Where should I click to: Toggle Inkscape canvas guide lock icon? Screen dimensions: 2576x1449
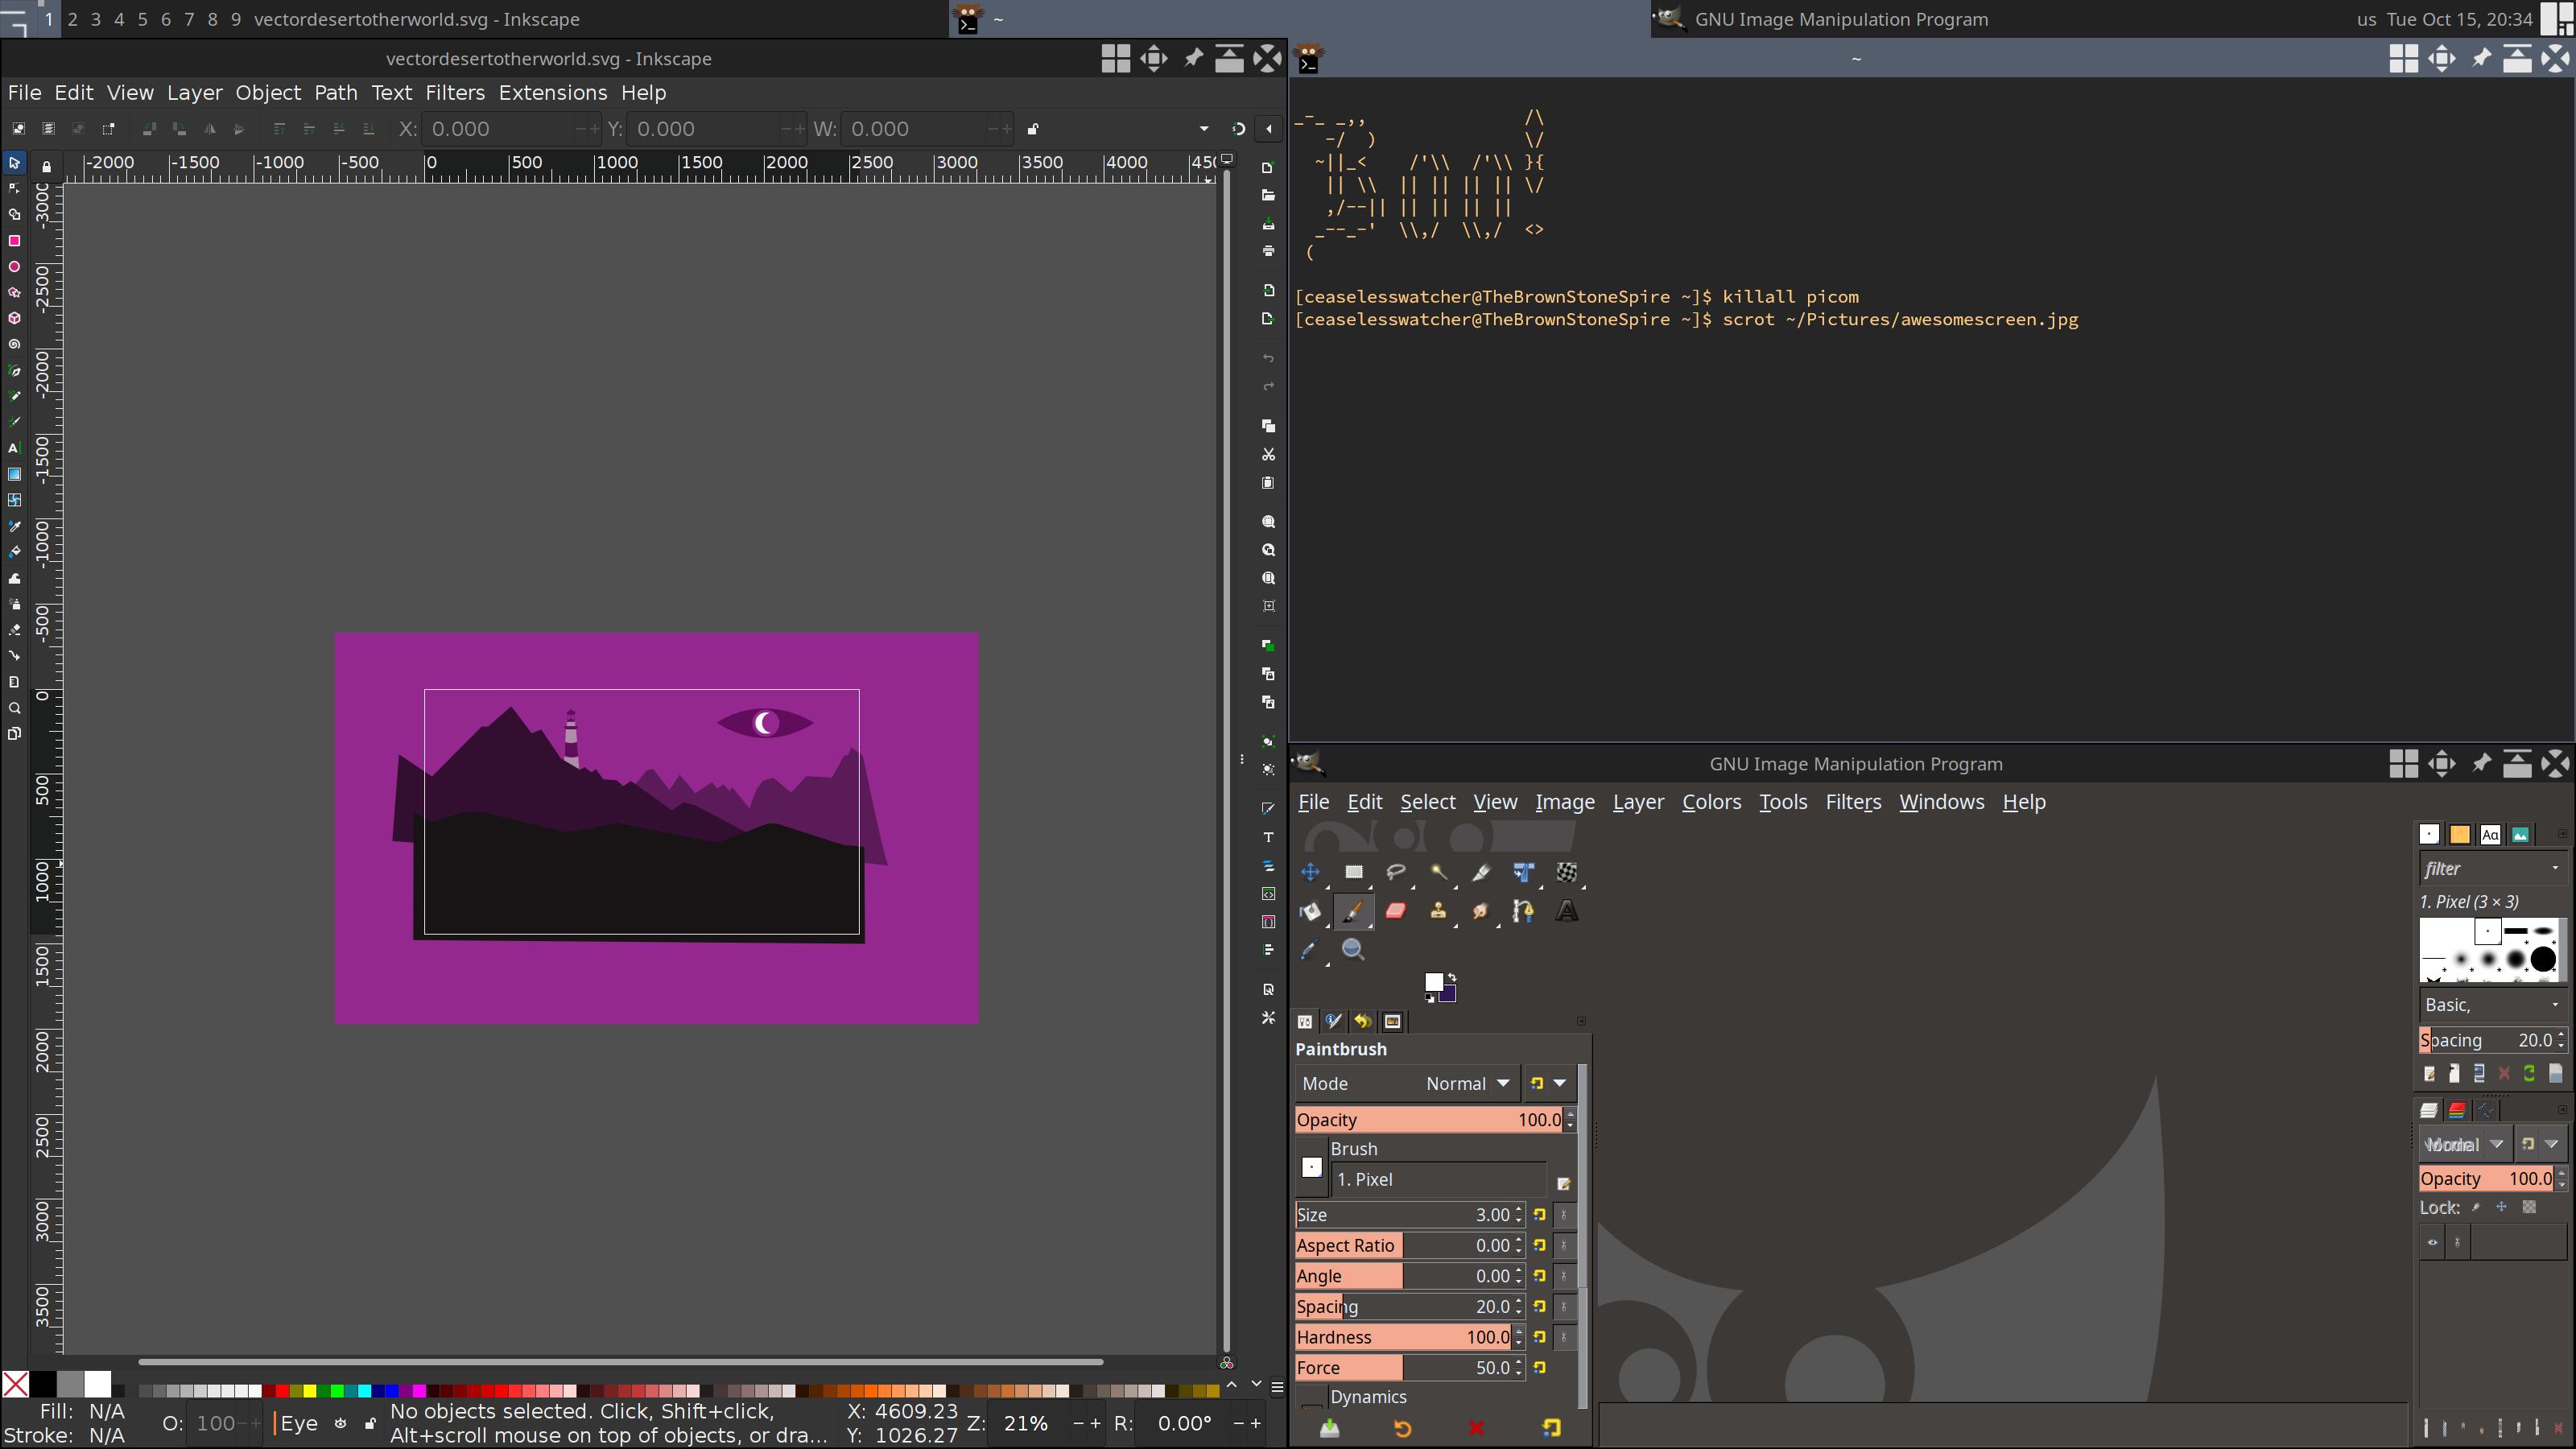coord(46,166)
